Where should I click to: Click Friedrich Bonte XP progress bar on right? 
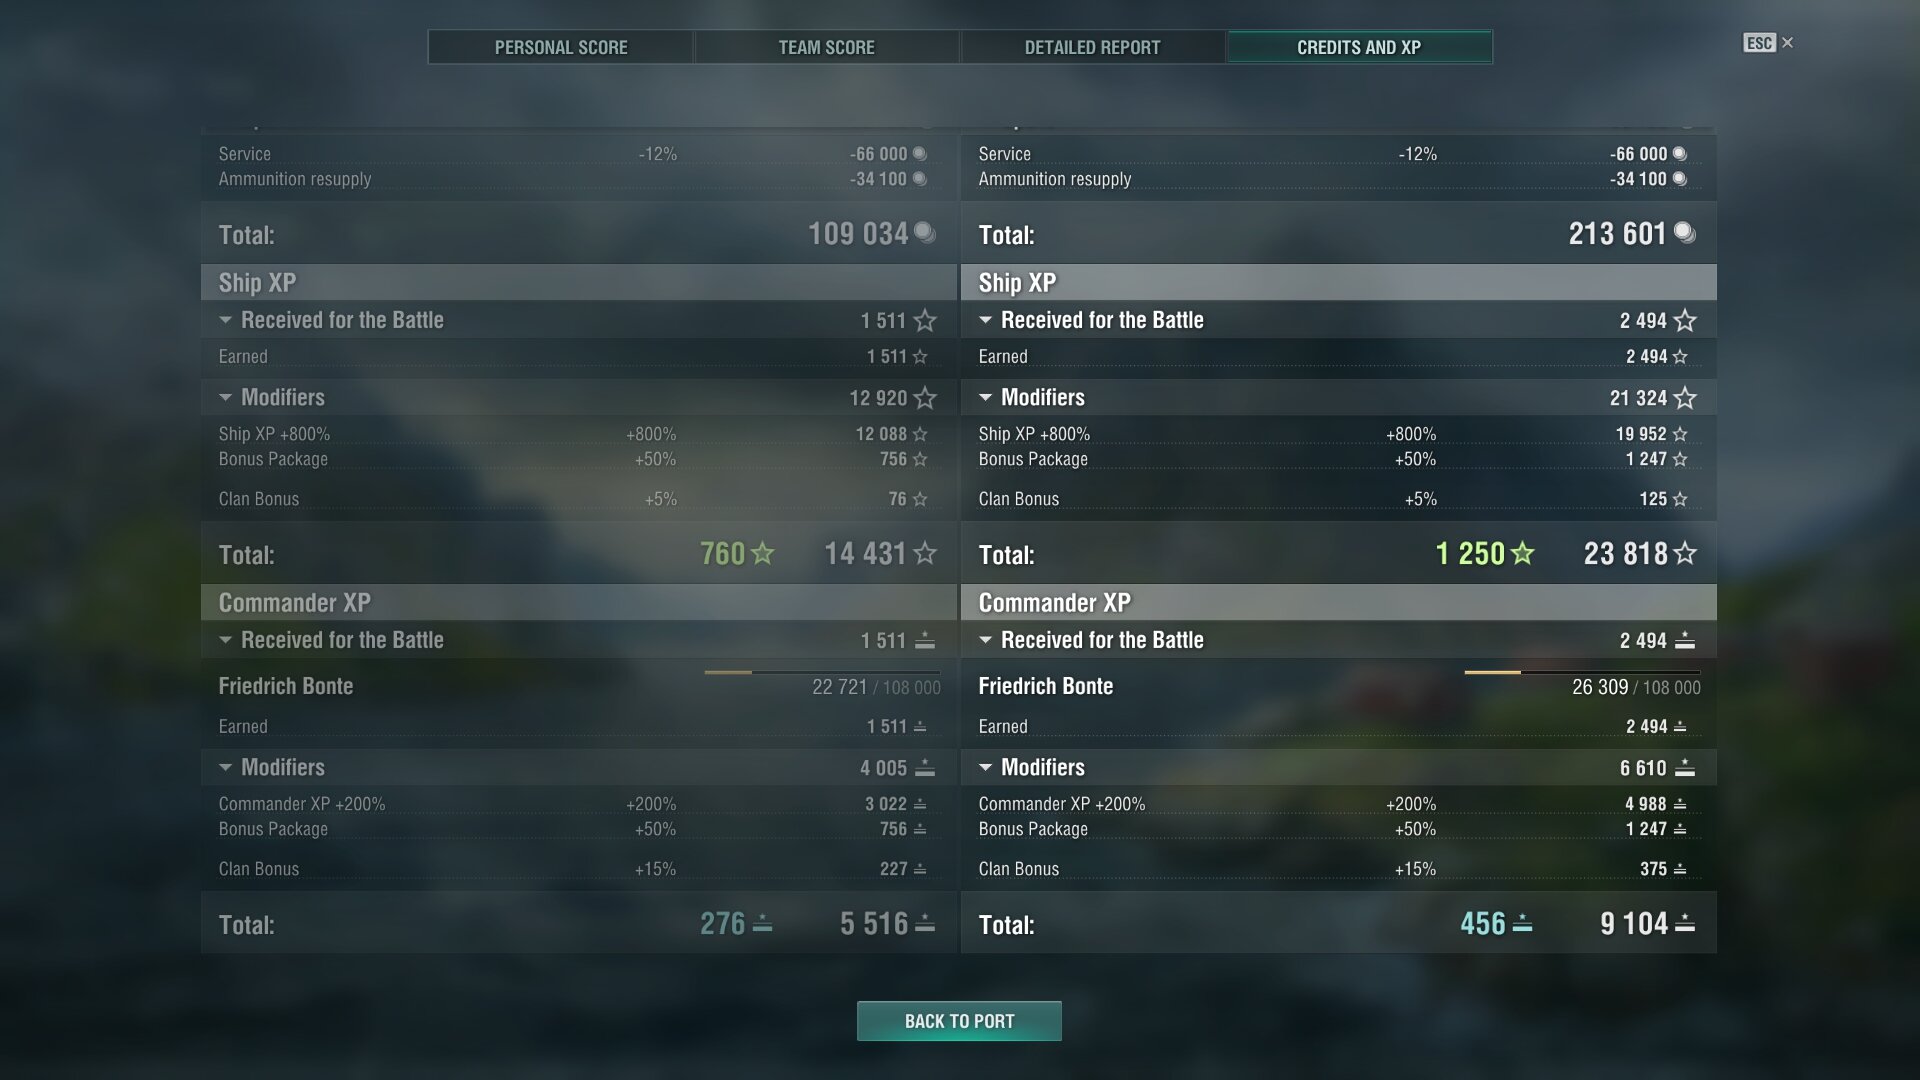tap(1582, 672)
